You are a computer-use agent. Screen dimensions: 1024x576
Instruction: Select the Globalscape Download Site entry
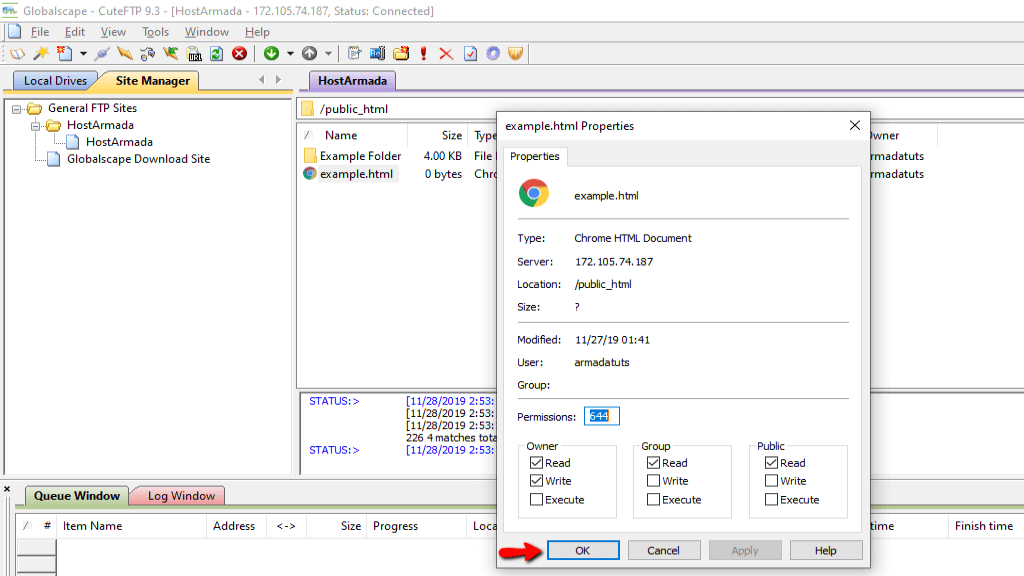point(138,159)
